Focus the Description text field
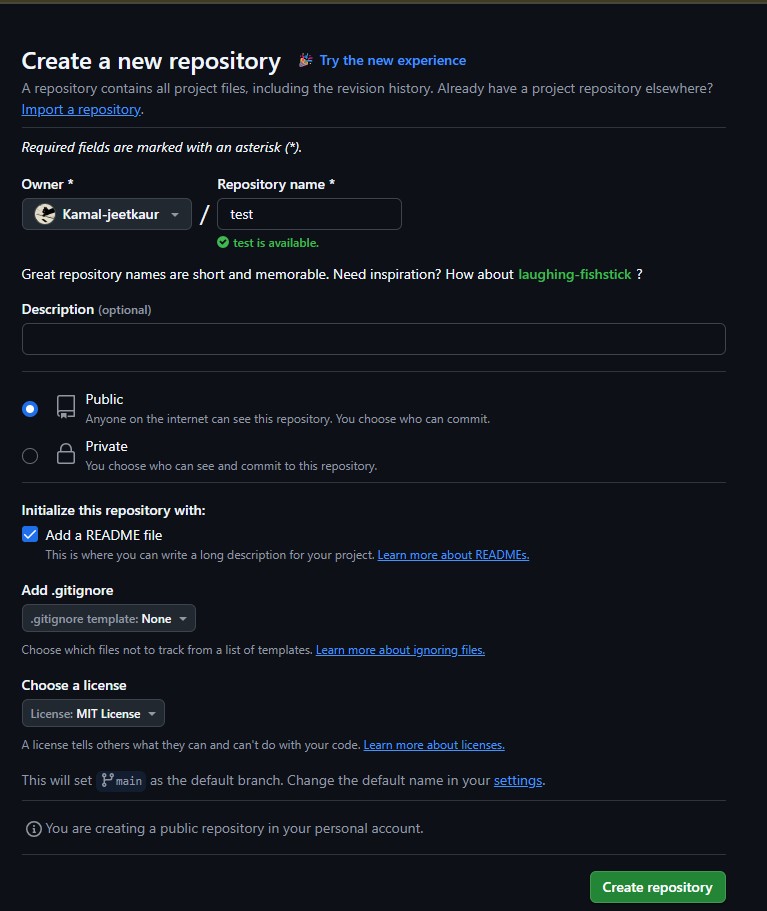 point(374,339)
